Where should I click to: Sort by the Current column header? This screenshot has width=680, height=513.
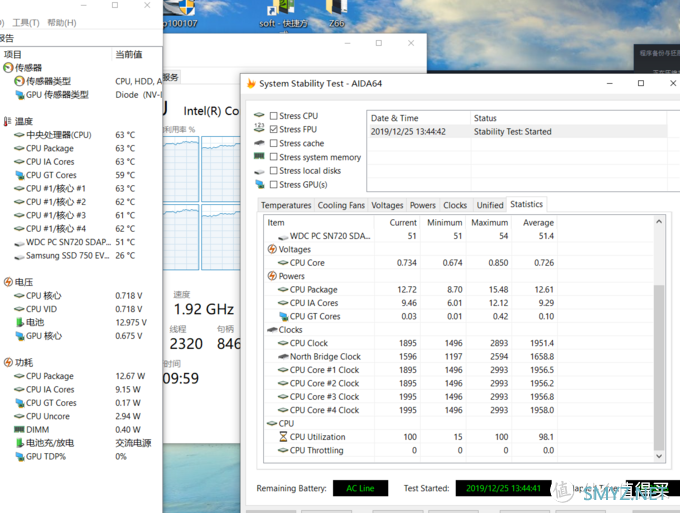(398, 222)
